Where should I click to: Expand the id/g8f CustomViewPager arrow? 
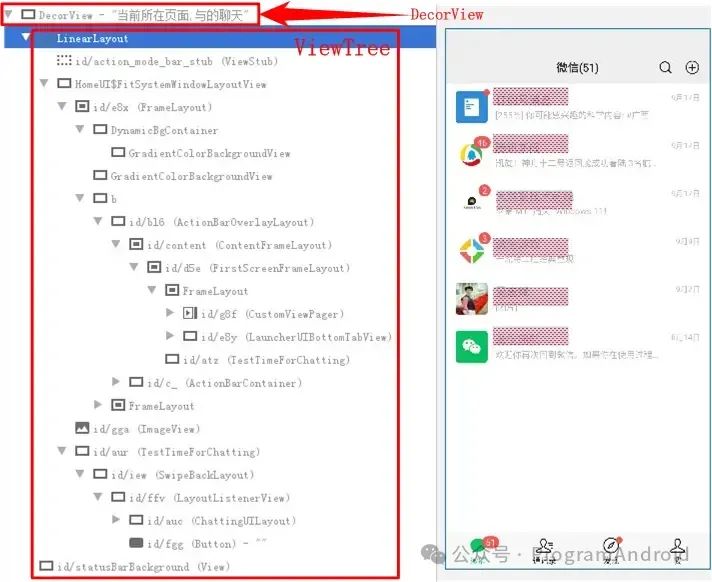coord(170,313)
